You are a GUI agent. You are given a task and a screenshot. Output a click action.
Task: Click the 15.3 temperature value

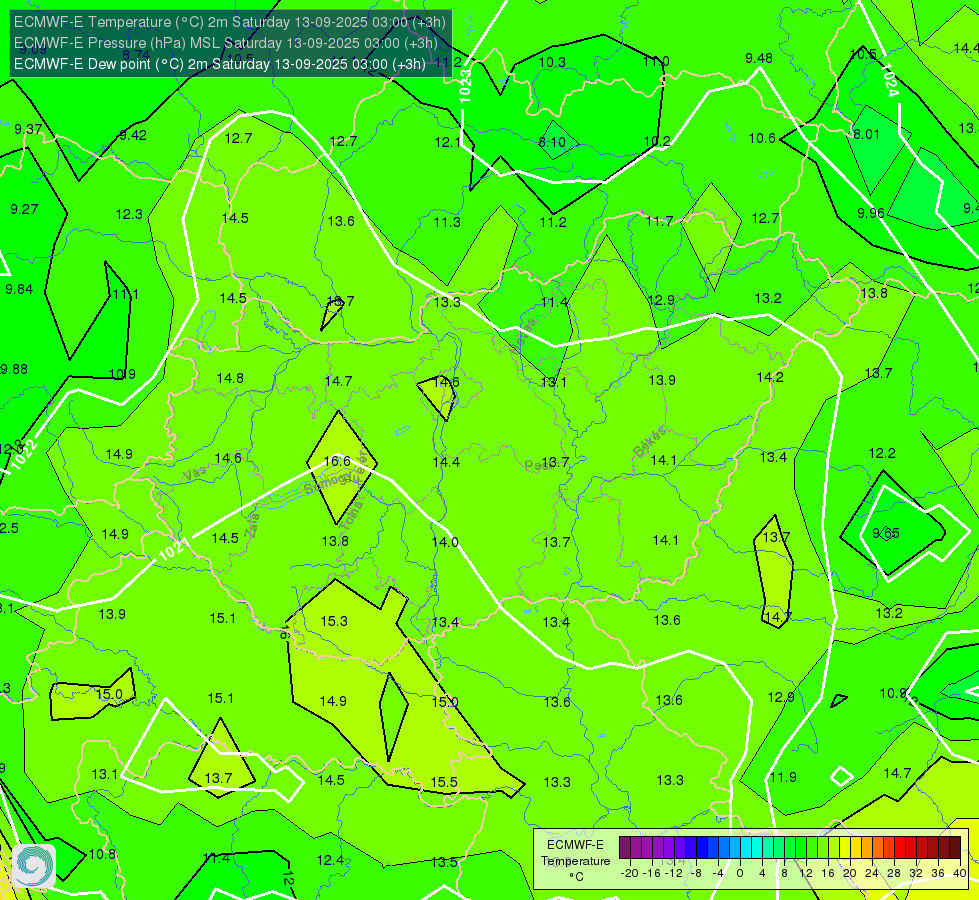pyautogui.click(x=334, y=621)
